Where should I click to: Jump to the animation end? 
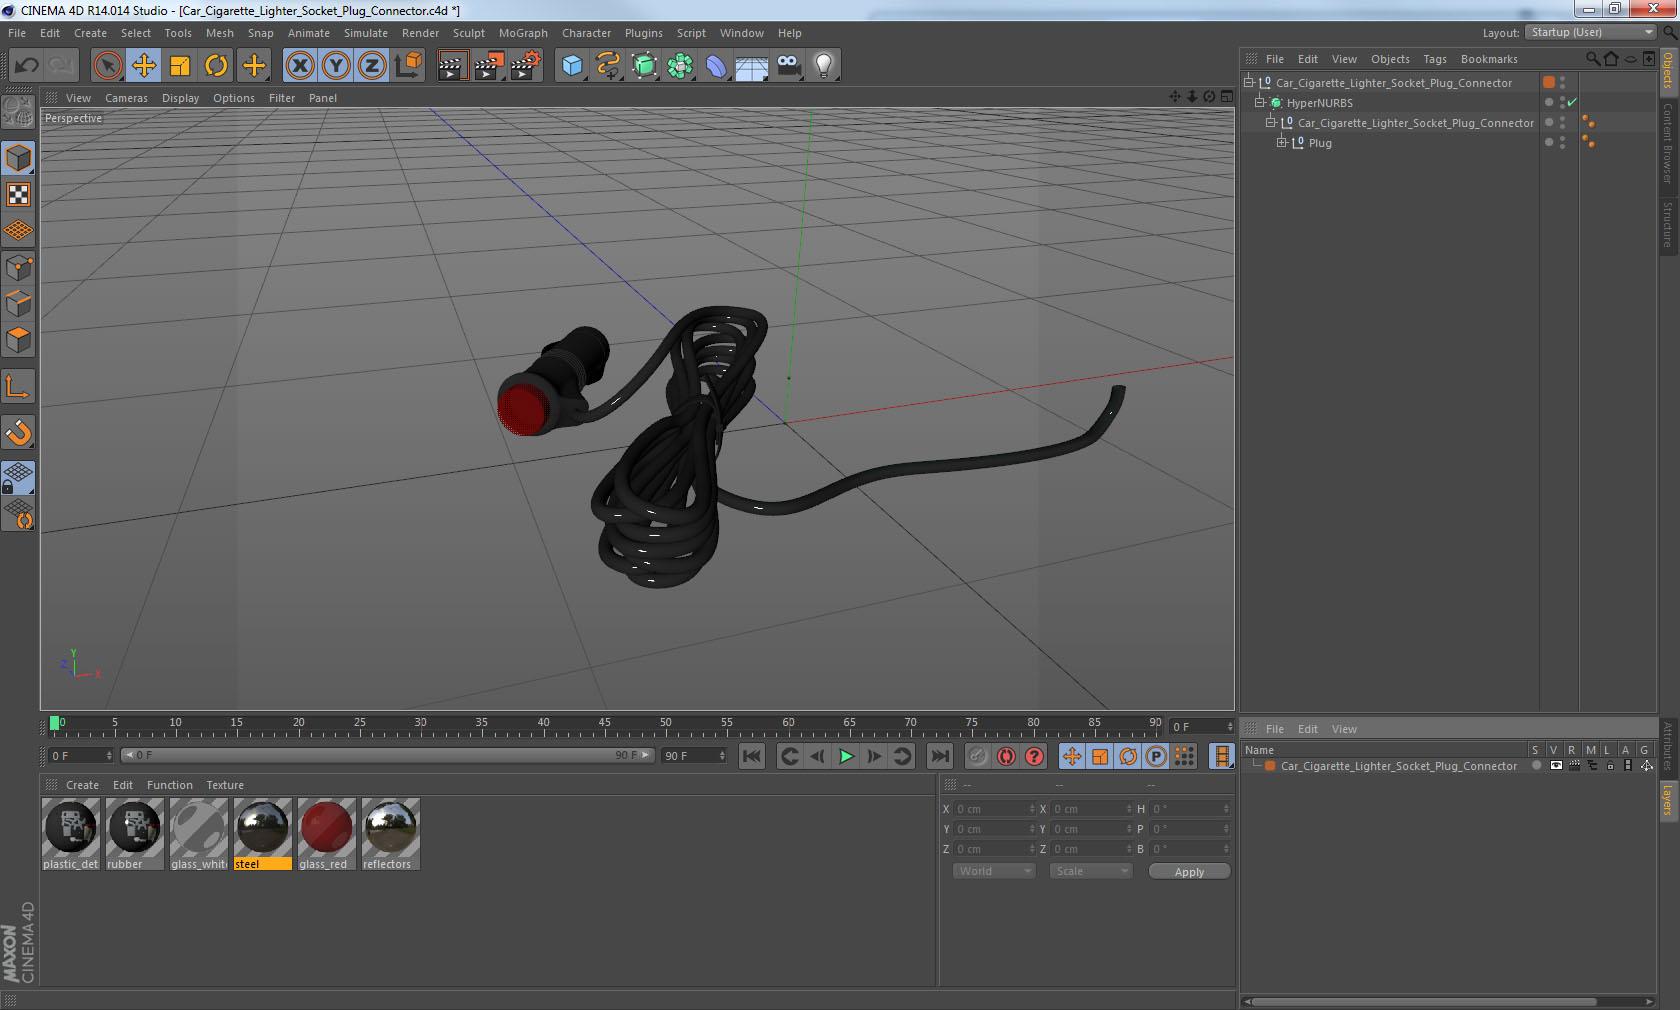coord(939,756)
